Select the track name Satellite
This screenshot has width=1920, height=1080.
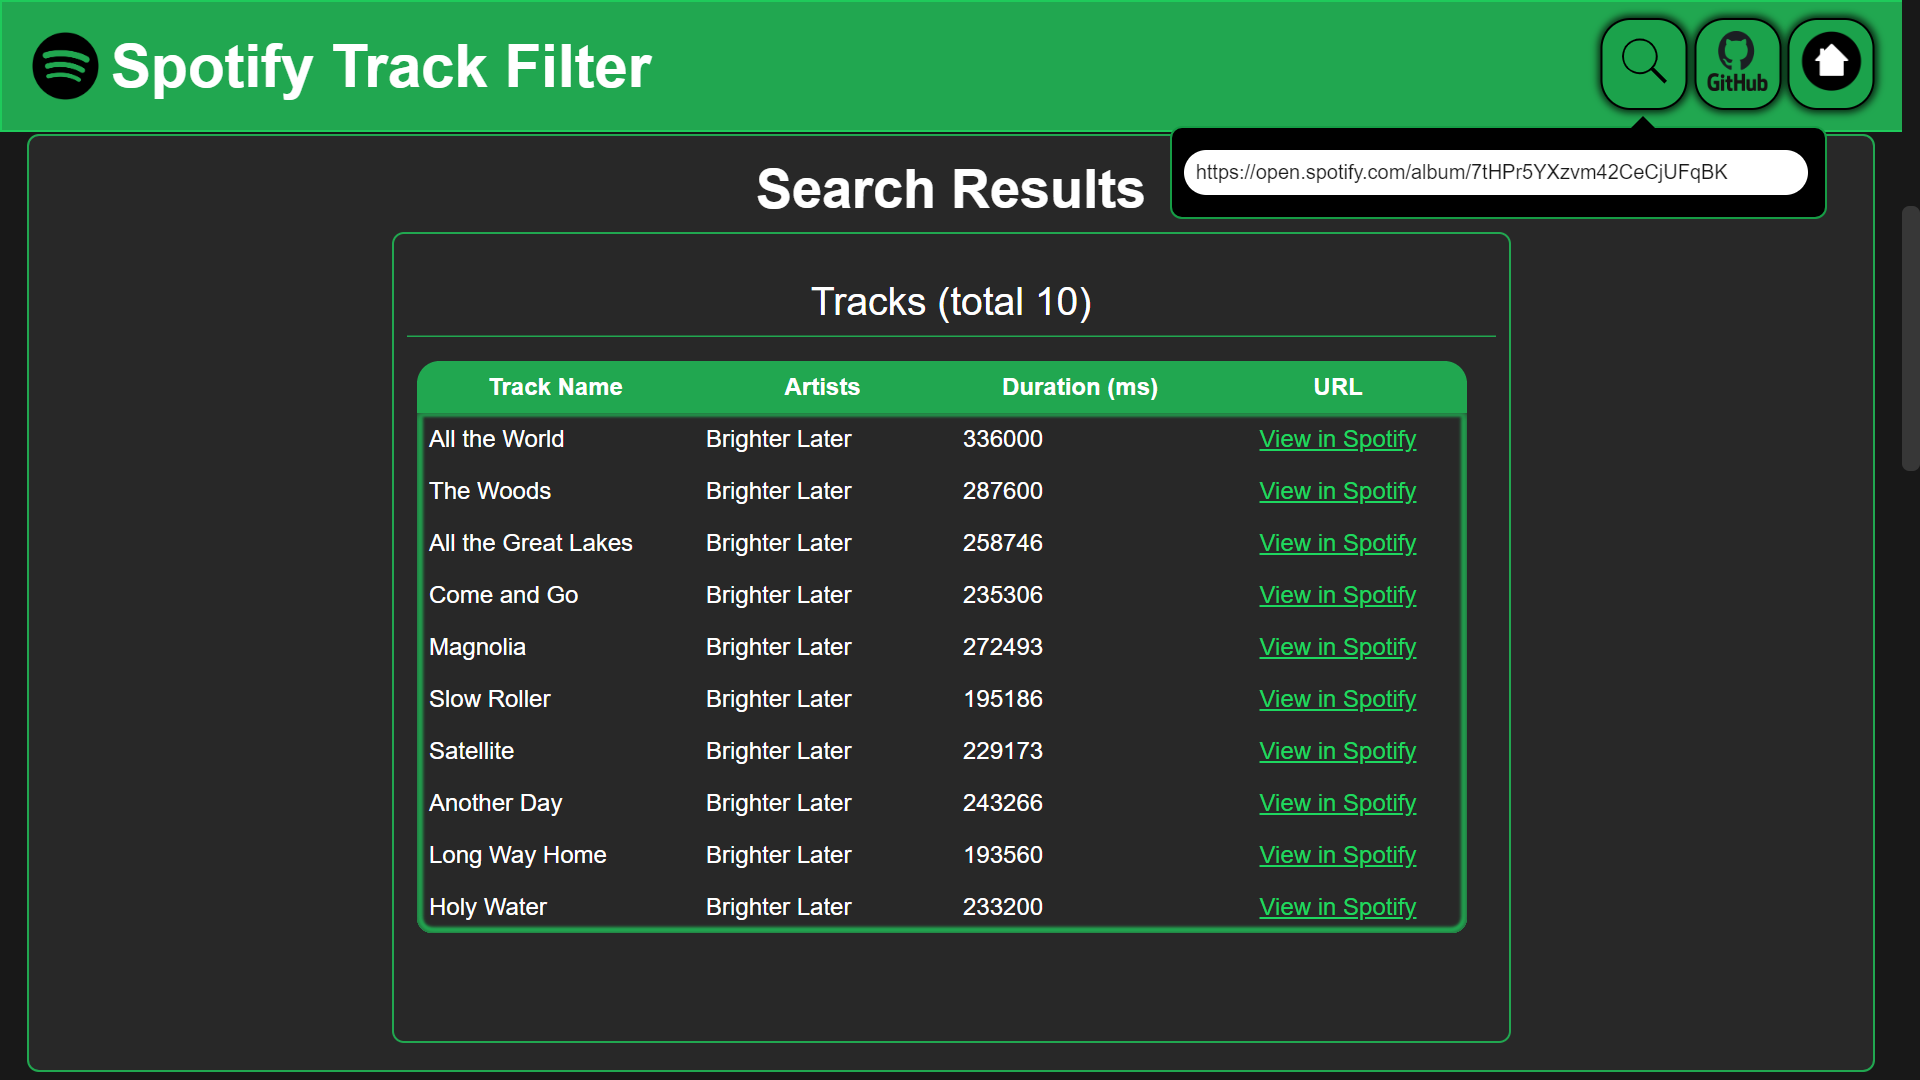point(471,751)
